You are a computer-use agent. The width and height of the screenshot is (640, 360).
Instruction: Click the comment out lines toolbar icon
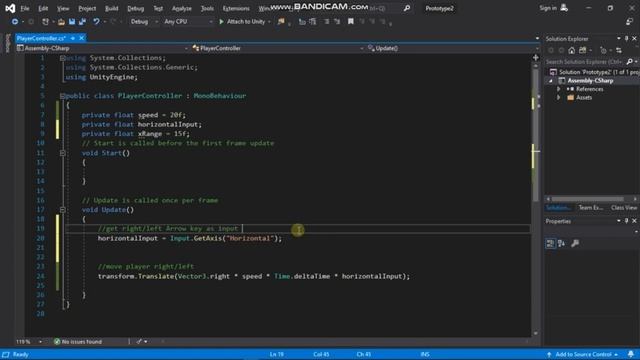(327, 22)
